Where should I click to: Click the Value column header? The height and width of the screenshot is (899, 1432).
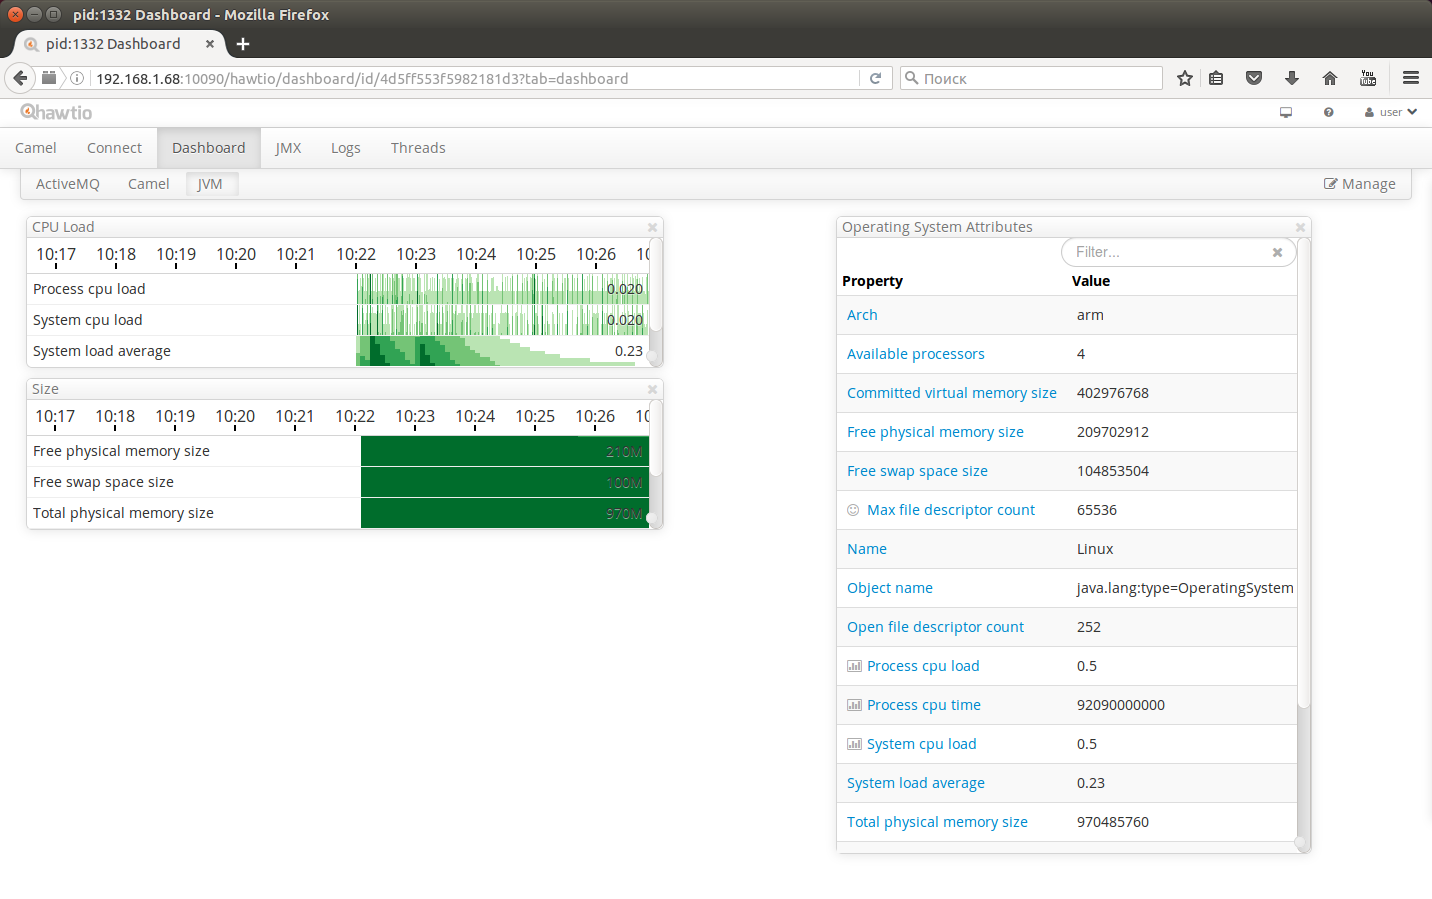tap(1091, 281)
